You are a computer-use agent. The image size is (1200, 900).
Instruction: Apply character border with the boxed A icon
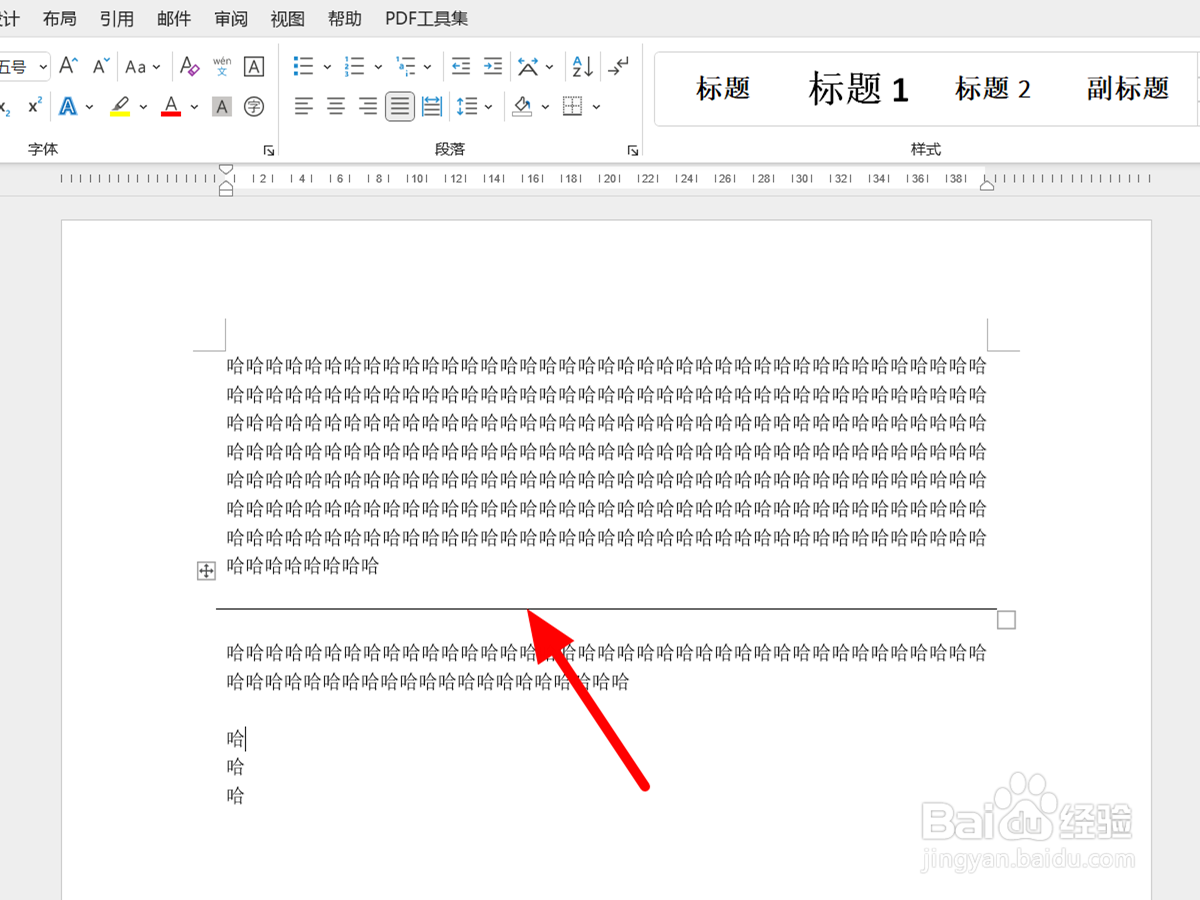pos(254,66)
